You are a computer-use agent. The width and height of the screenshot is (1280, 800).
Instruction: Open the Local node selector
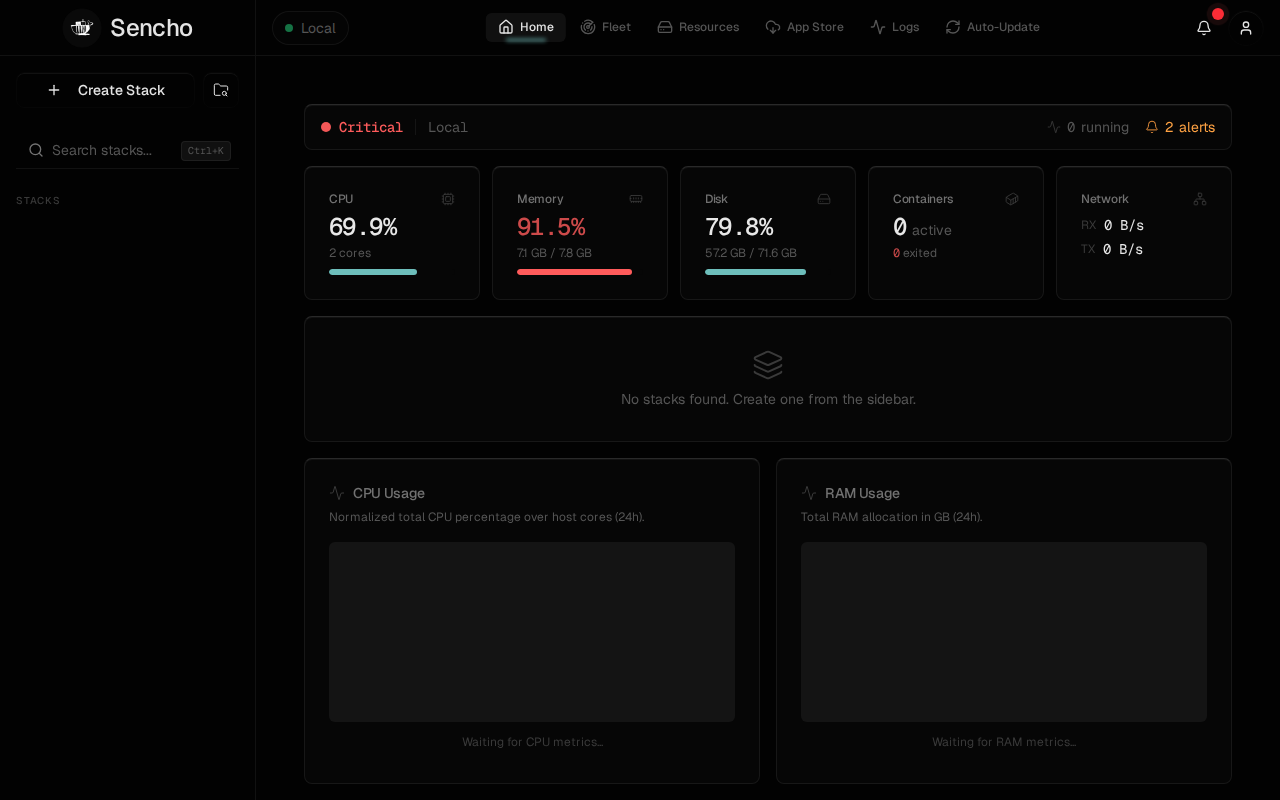pyautogui.click(x=310, y=28)
